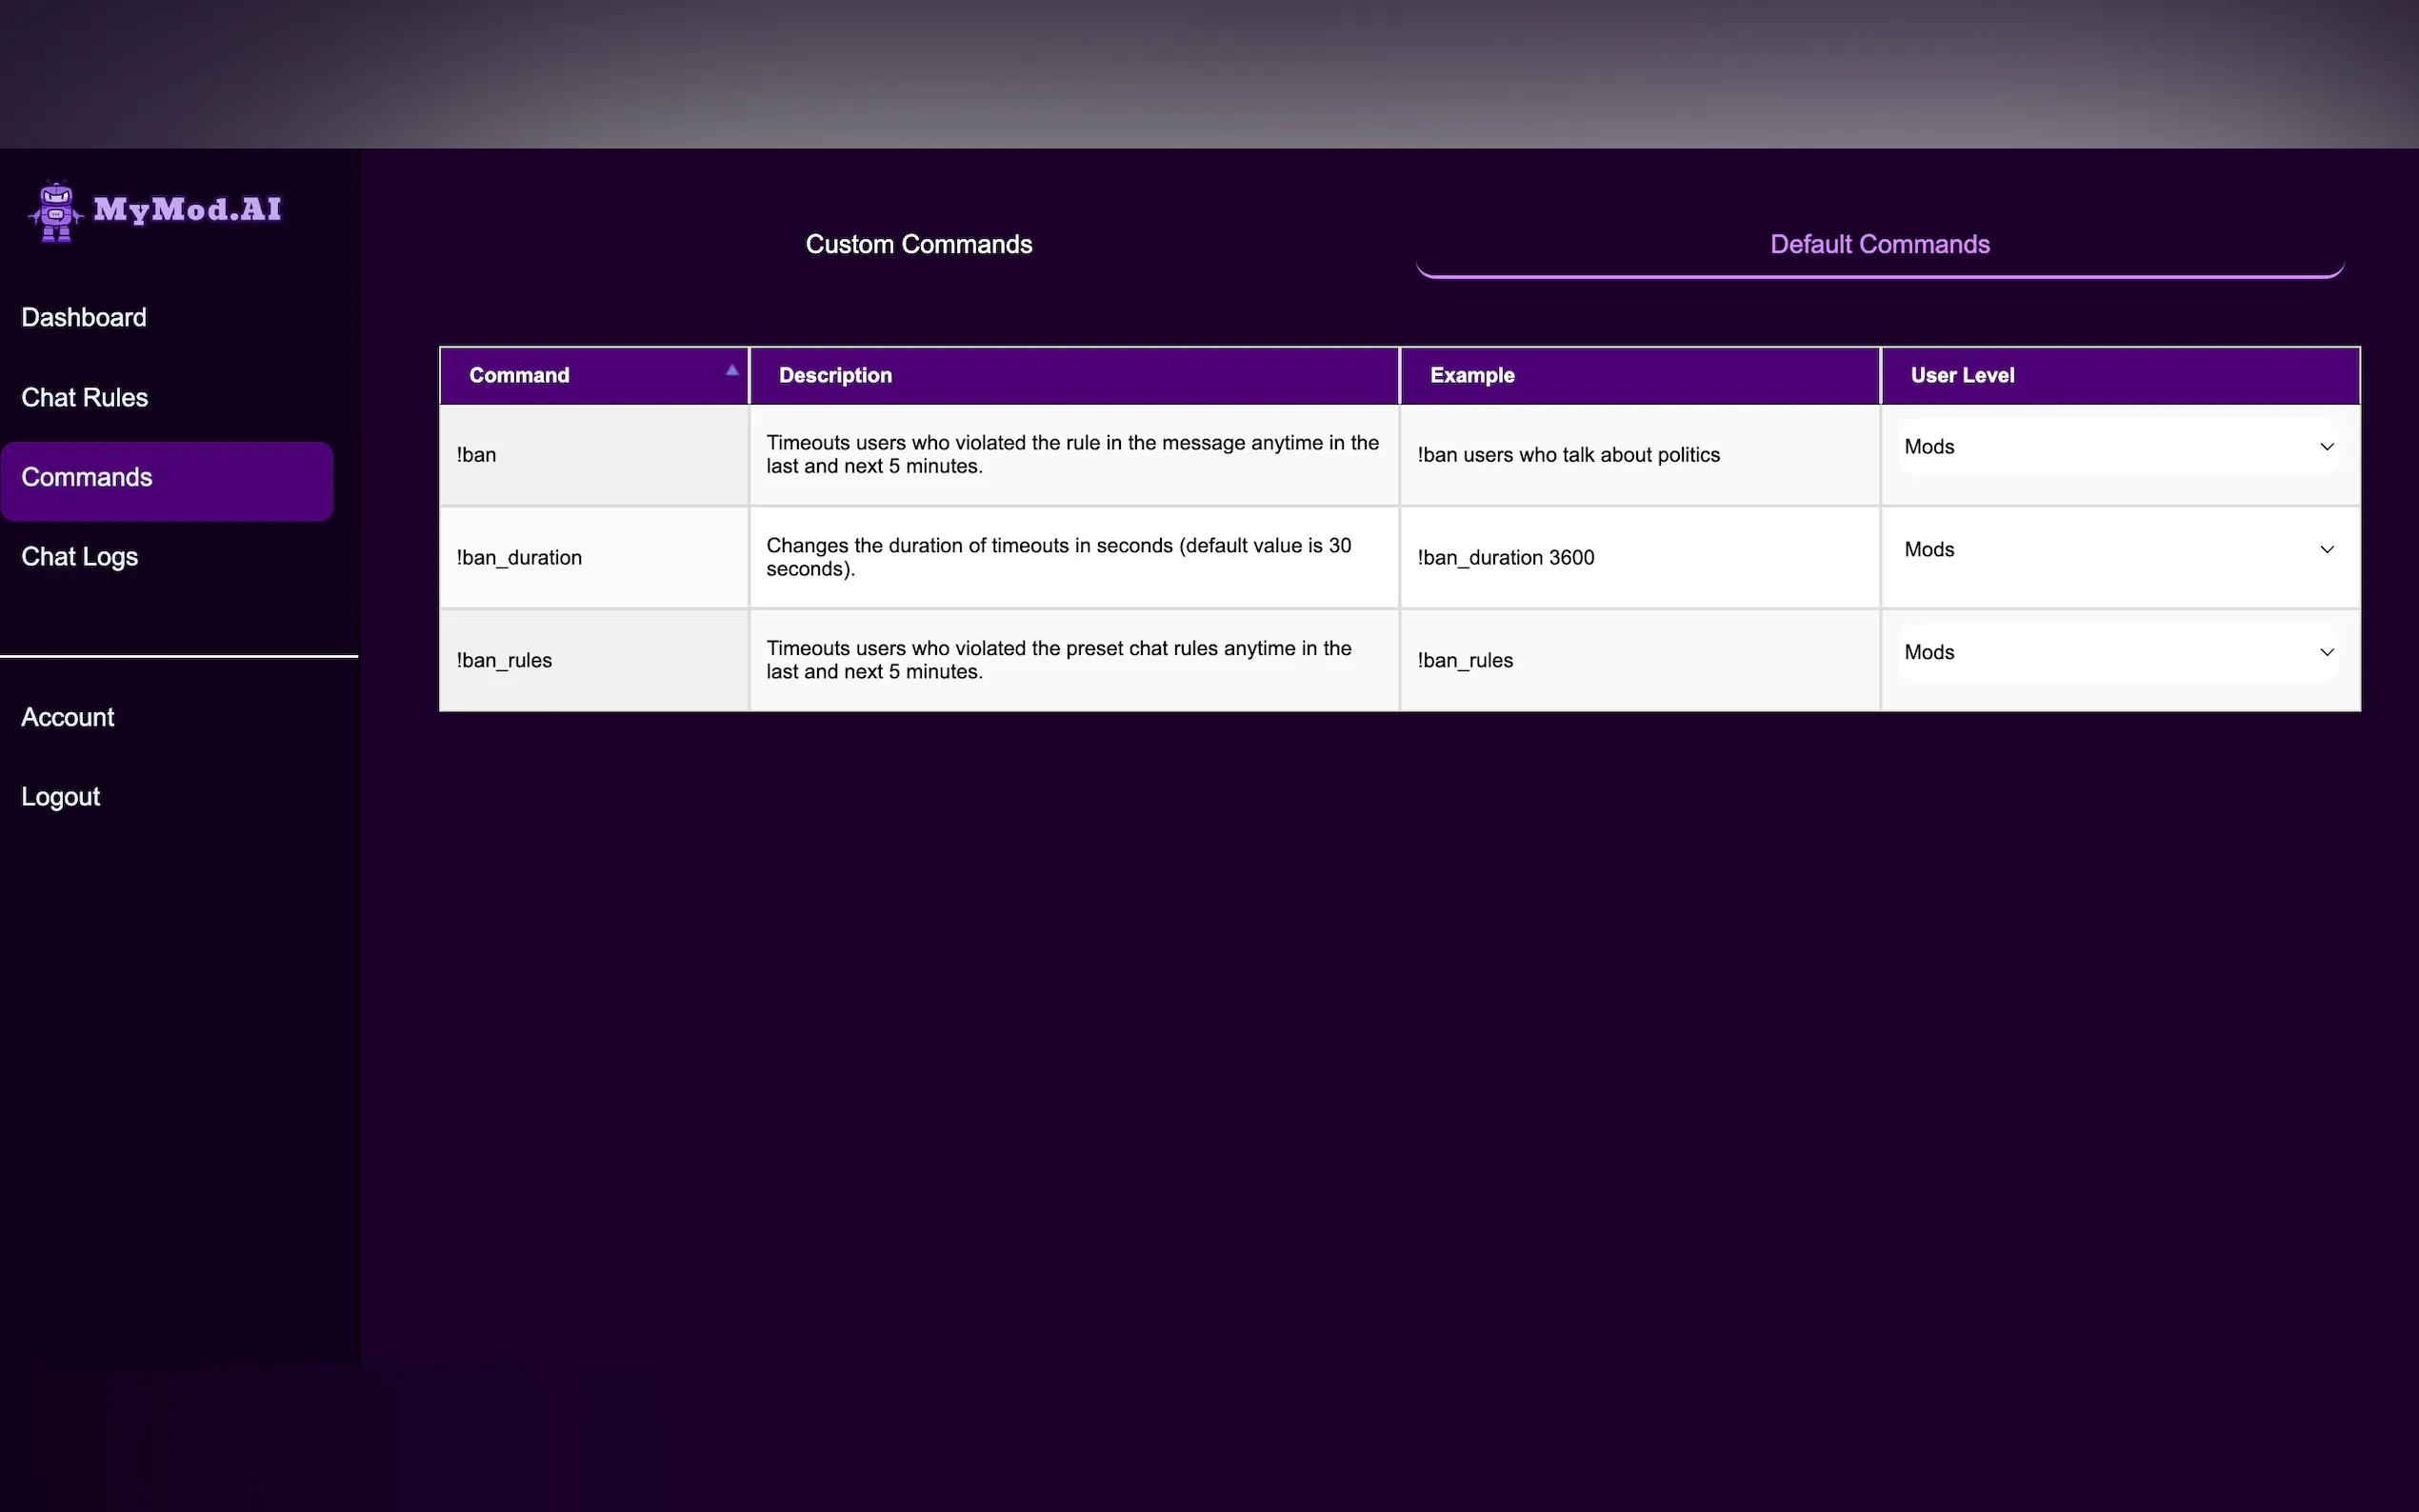
Task: Open Account settings
Action: click(x=68, y=718)
